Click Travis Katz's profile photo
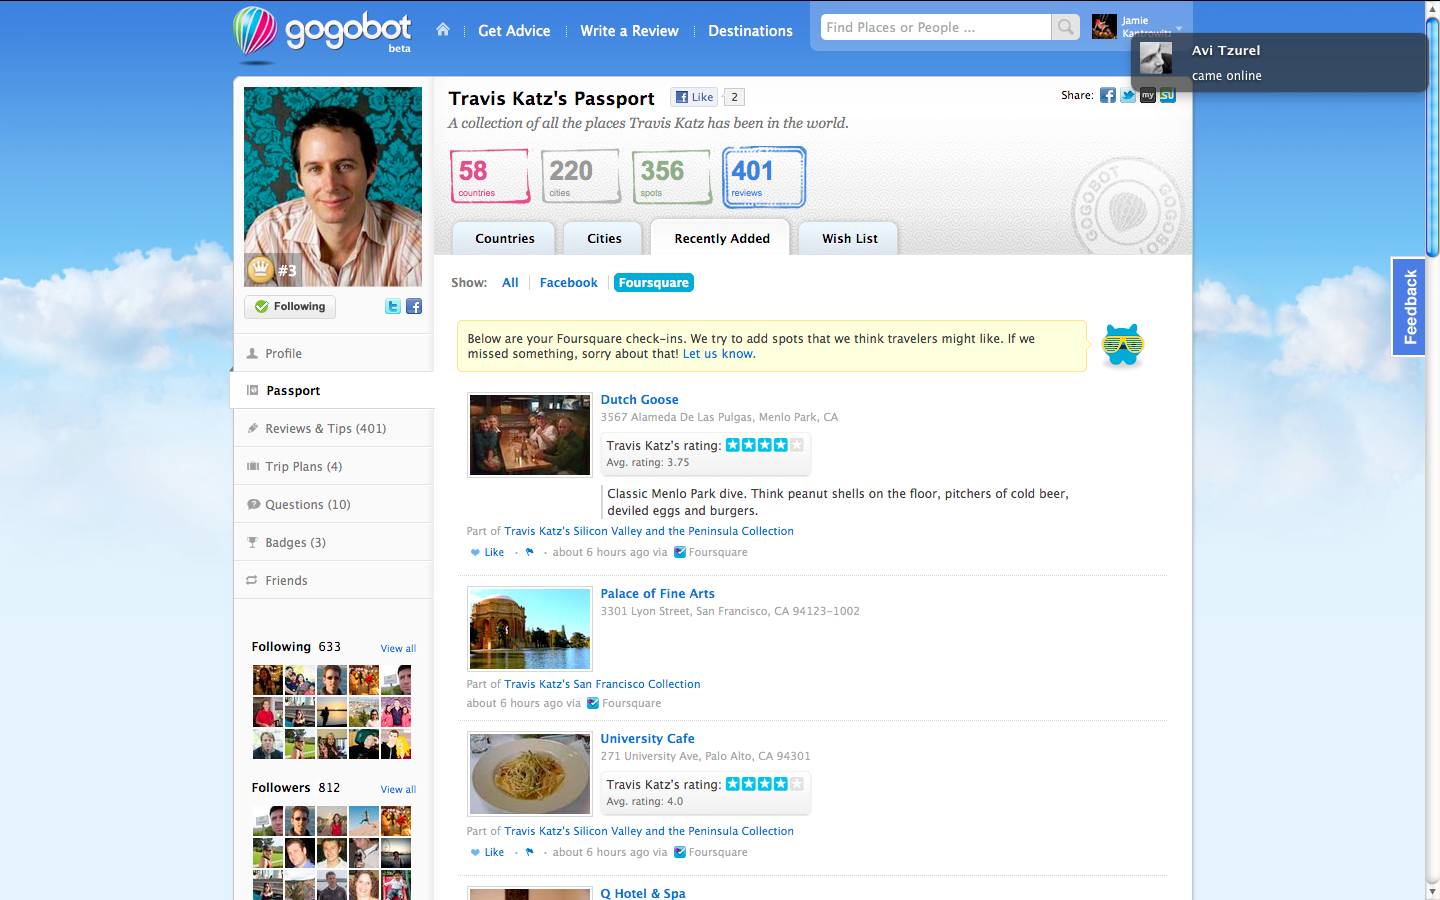This screenshot has height=900, width=1440. (x=333, y=186)
